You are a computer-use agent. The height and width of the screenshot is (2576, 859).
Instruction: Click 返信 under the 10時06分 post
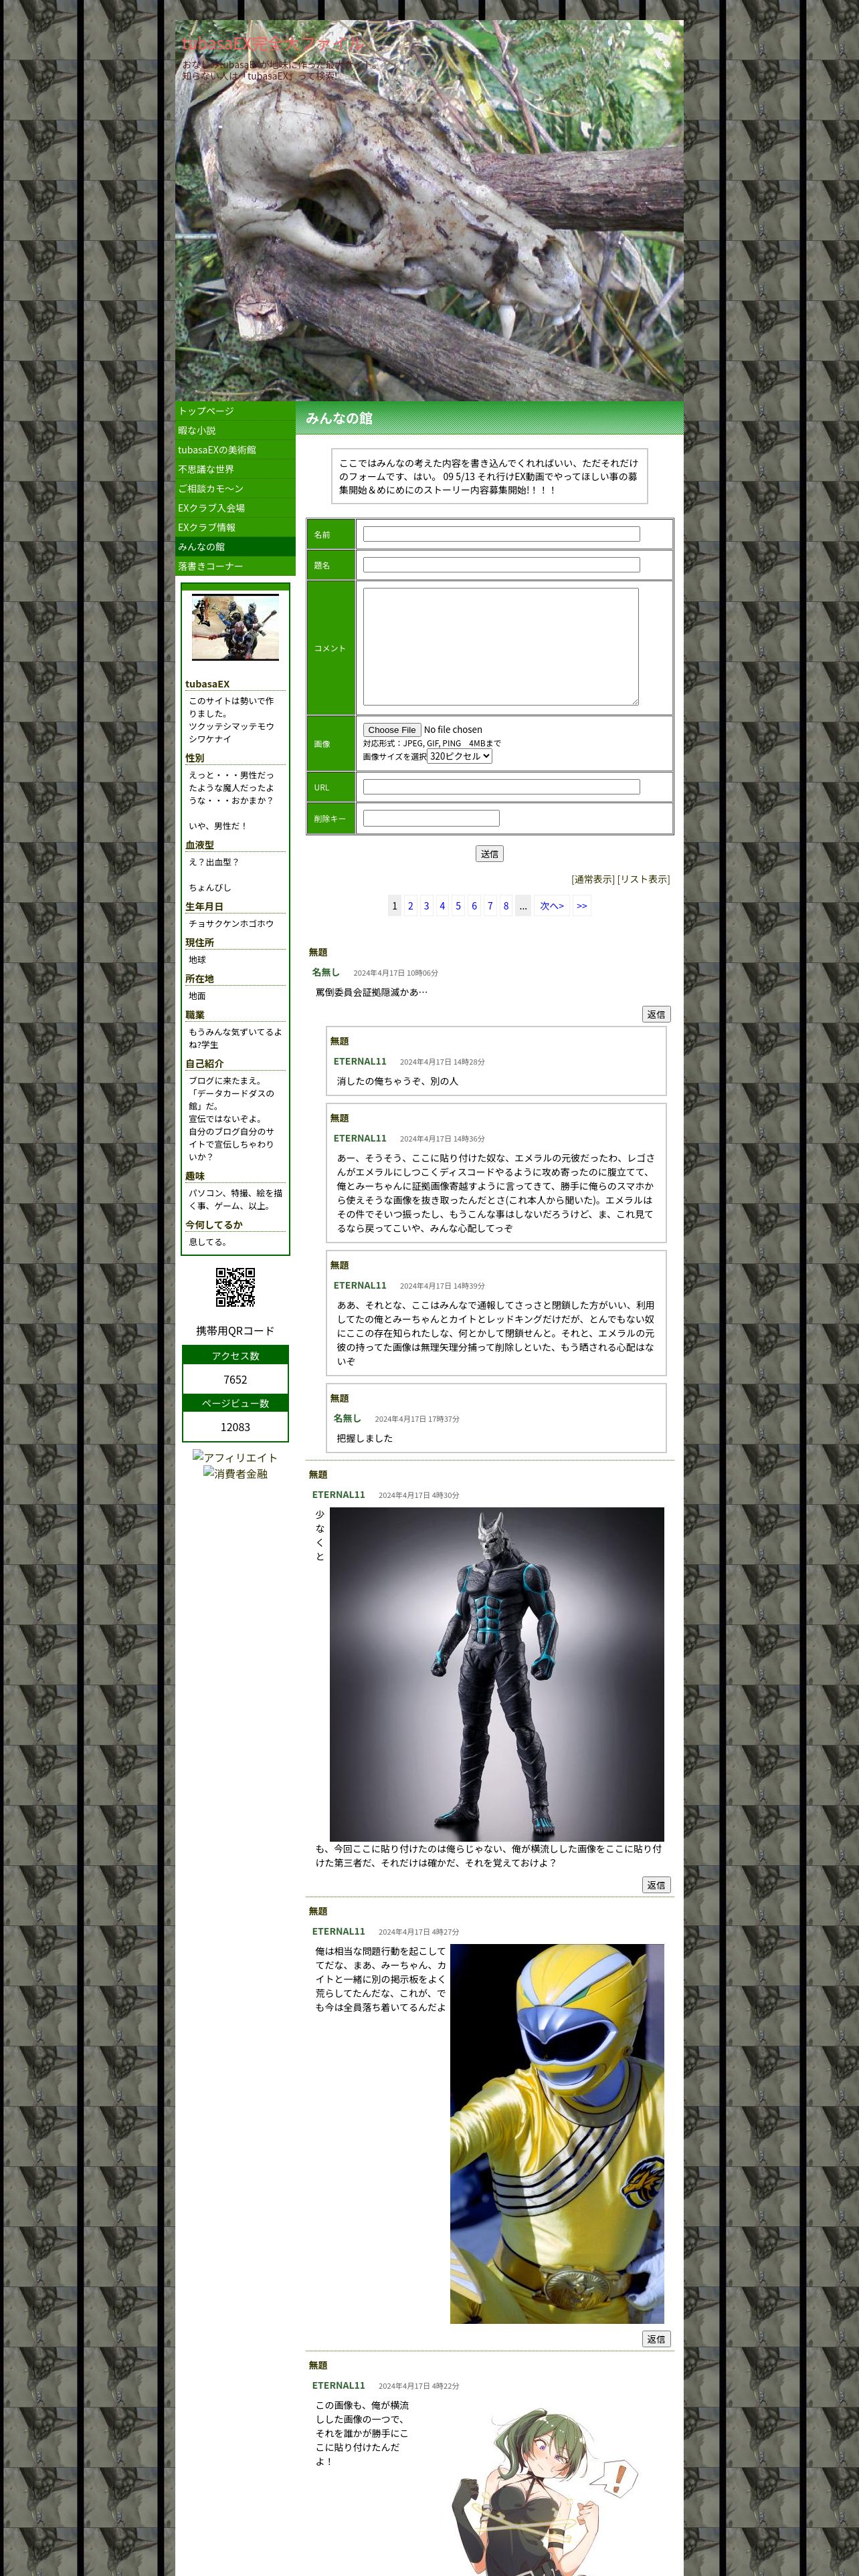click(x=656, y=1014)
